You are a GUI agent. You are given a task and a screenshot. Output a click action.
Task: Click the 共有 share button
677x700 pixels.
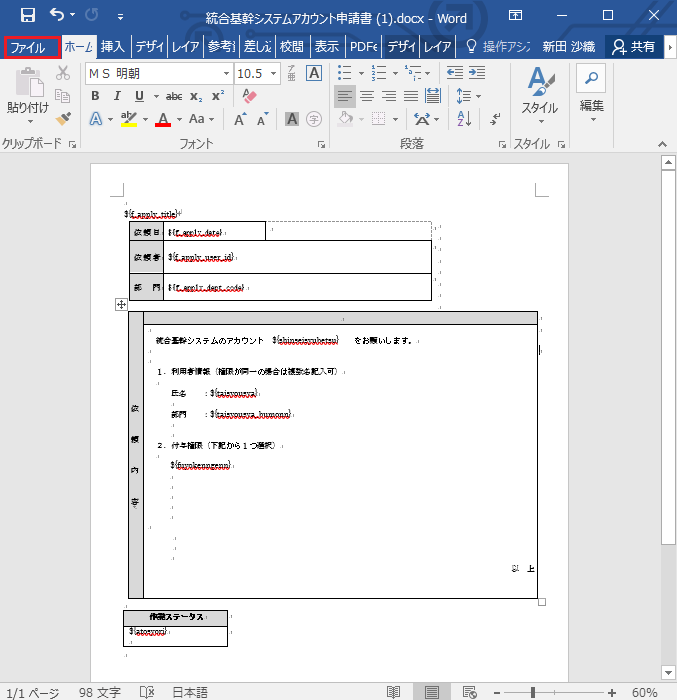(633, 46)
